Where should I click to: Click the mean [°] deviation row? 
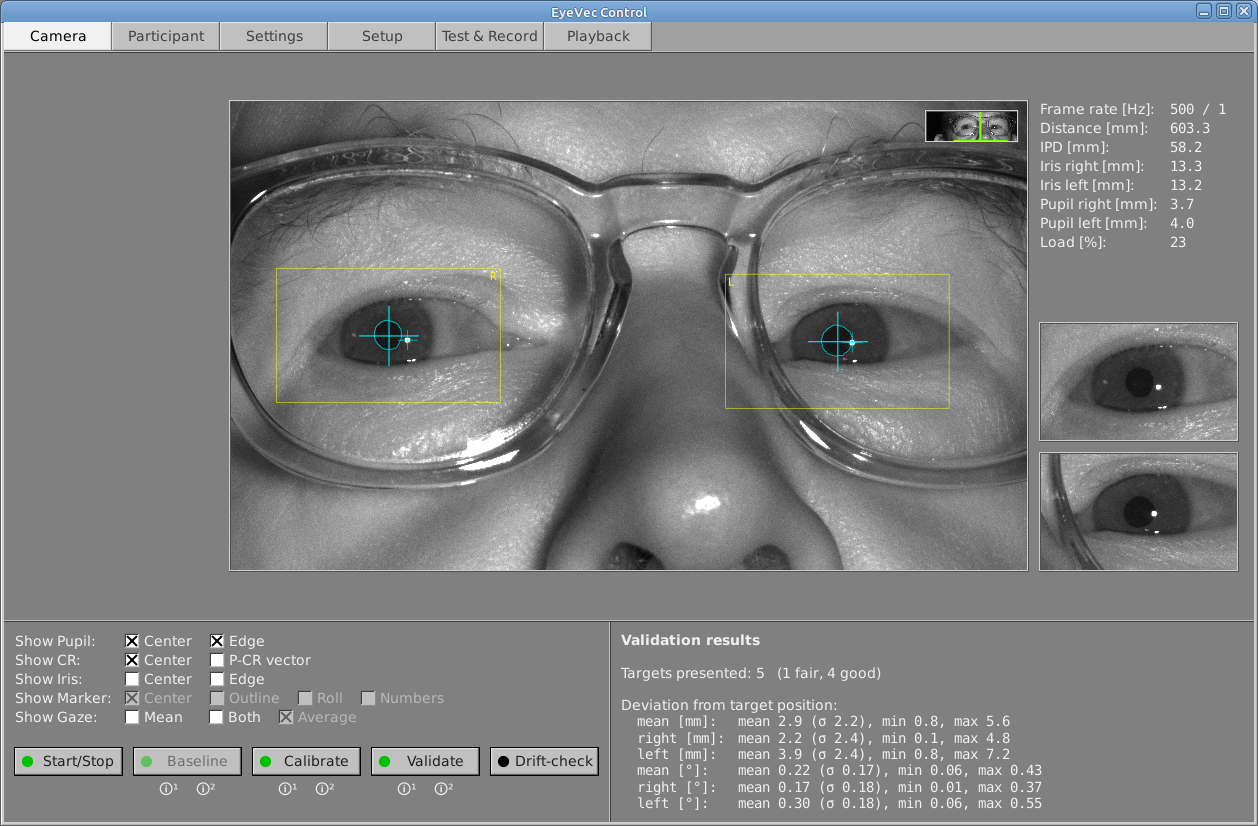840,771
